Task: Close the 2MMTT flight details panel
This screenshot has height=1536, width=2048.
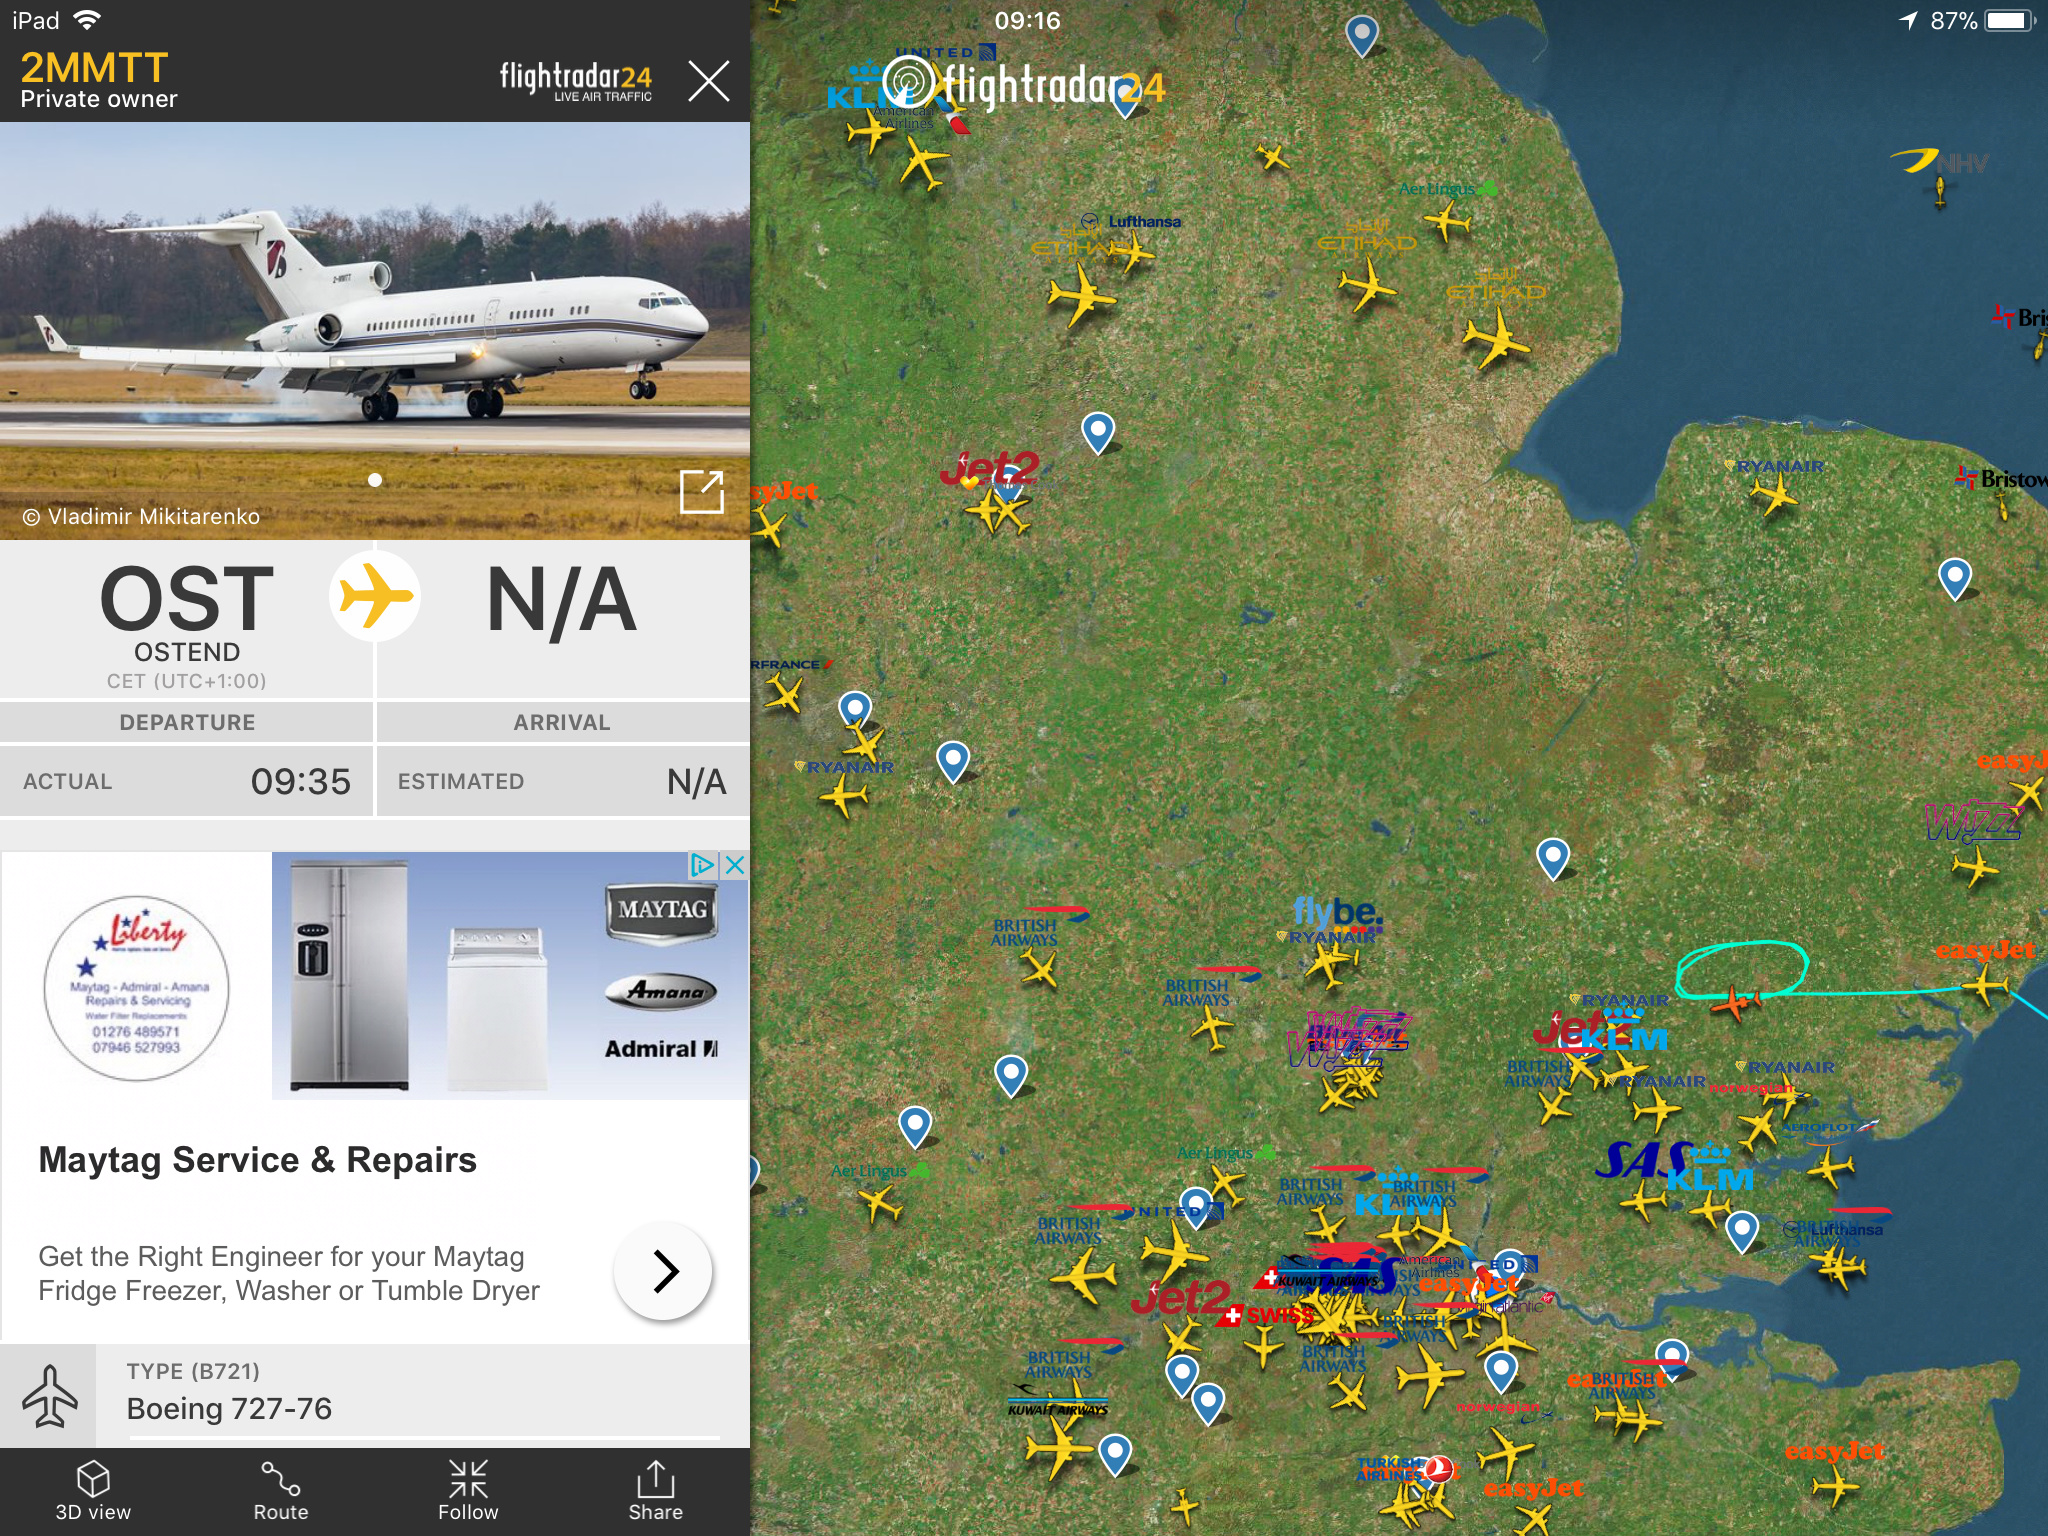Action: 709,81
